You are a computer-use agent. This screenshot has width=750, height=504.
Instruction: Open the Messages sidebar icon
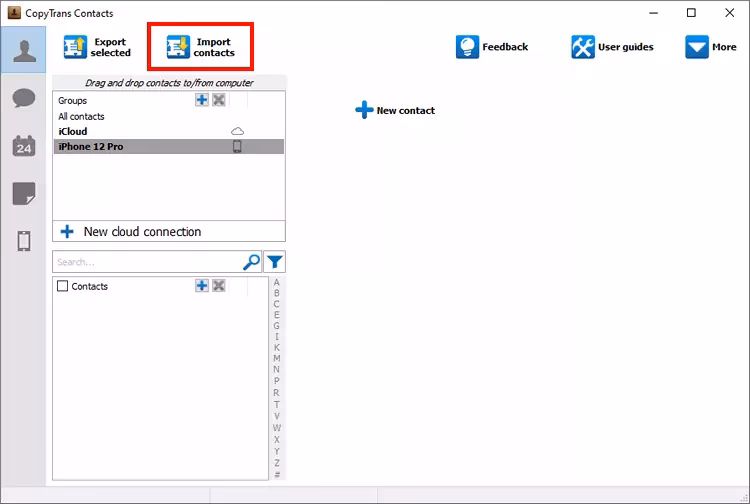click(23, 98)
